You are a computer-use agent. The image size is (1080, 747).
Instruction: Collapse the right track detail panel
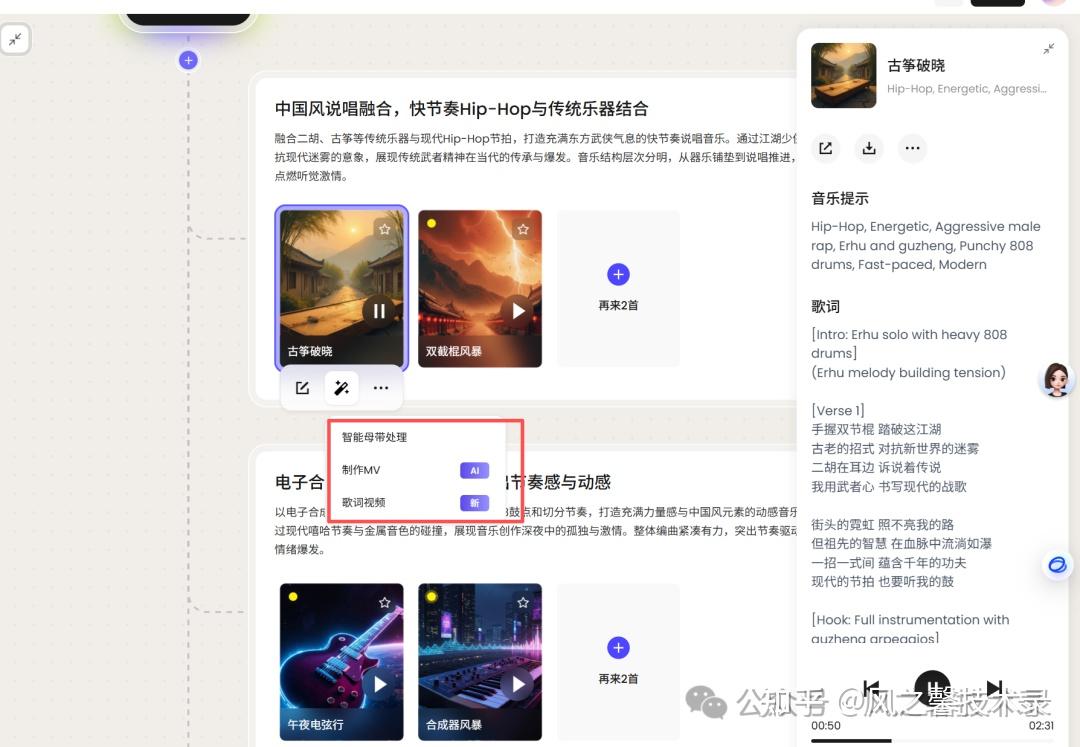click(x=1048, y=48)
